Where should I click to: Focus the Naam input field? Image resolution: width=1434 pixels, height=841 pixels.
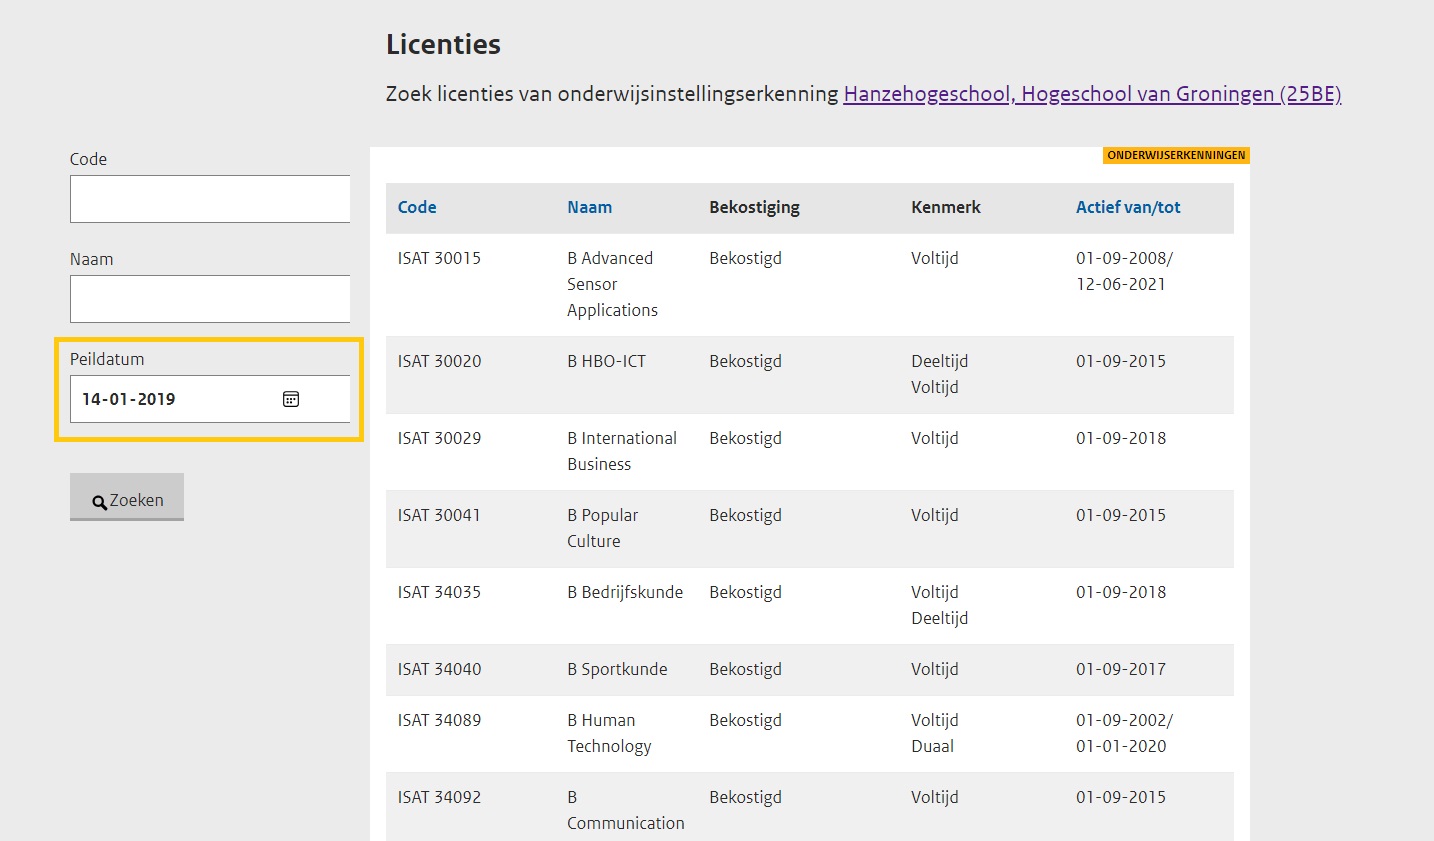210,299
